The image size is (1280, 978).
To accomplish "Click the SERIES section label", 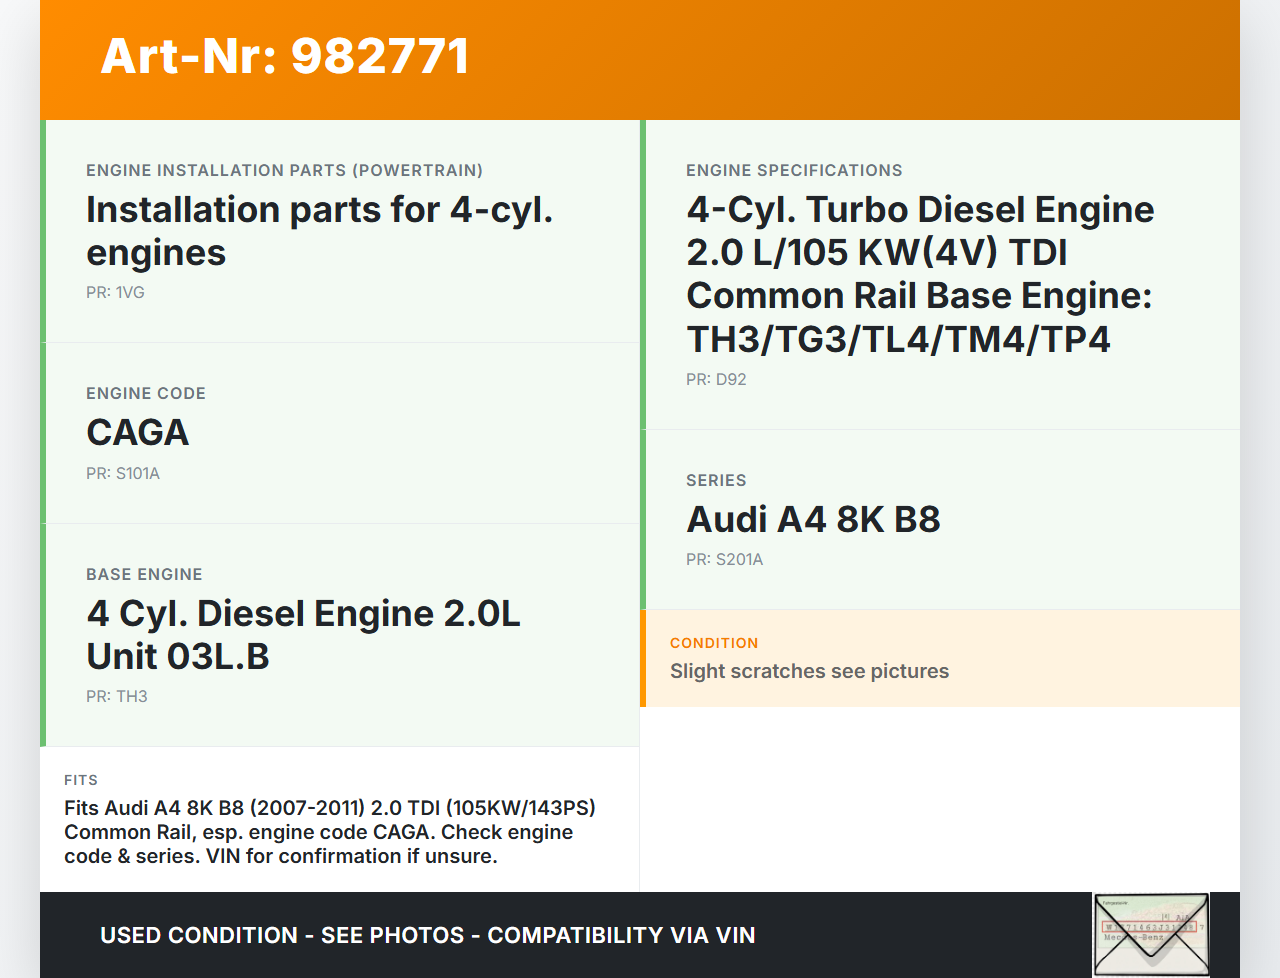I will click(x=716, y=481).
